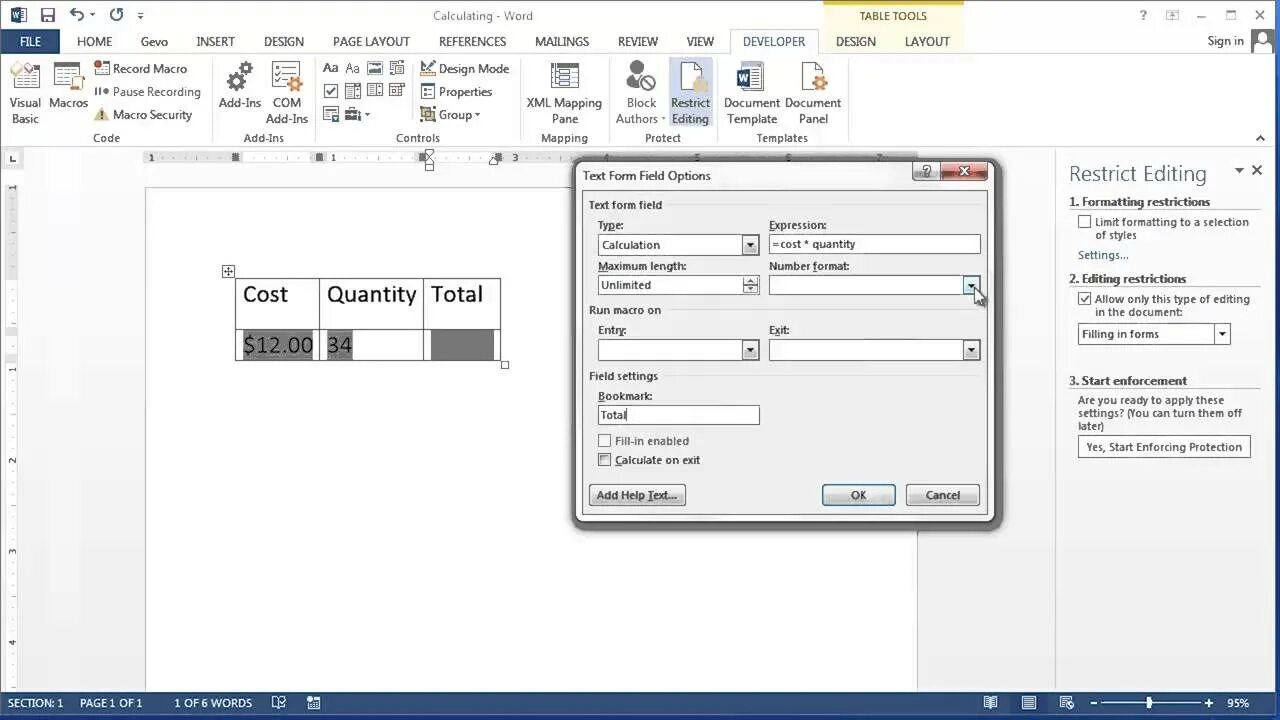Open the FILE tab

click(30, 41)
